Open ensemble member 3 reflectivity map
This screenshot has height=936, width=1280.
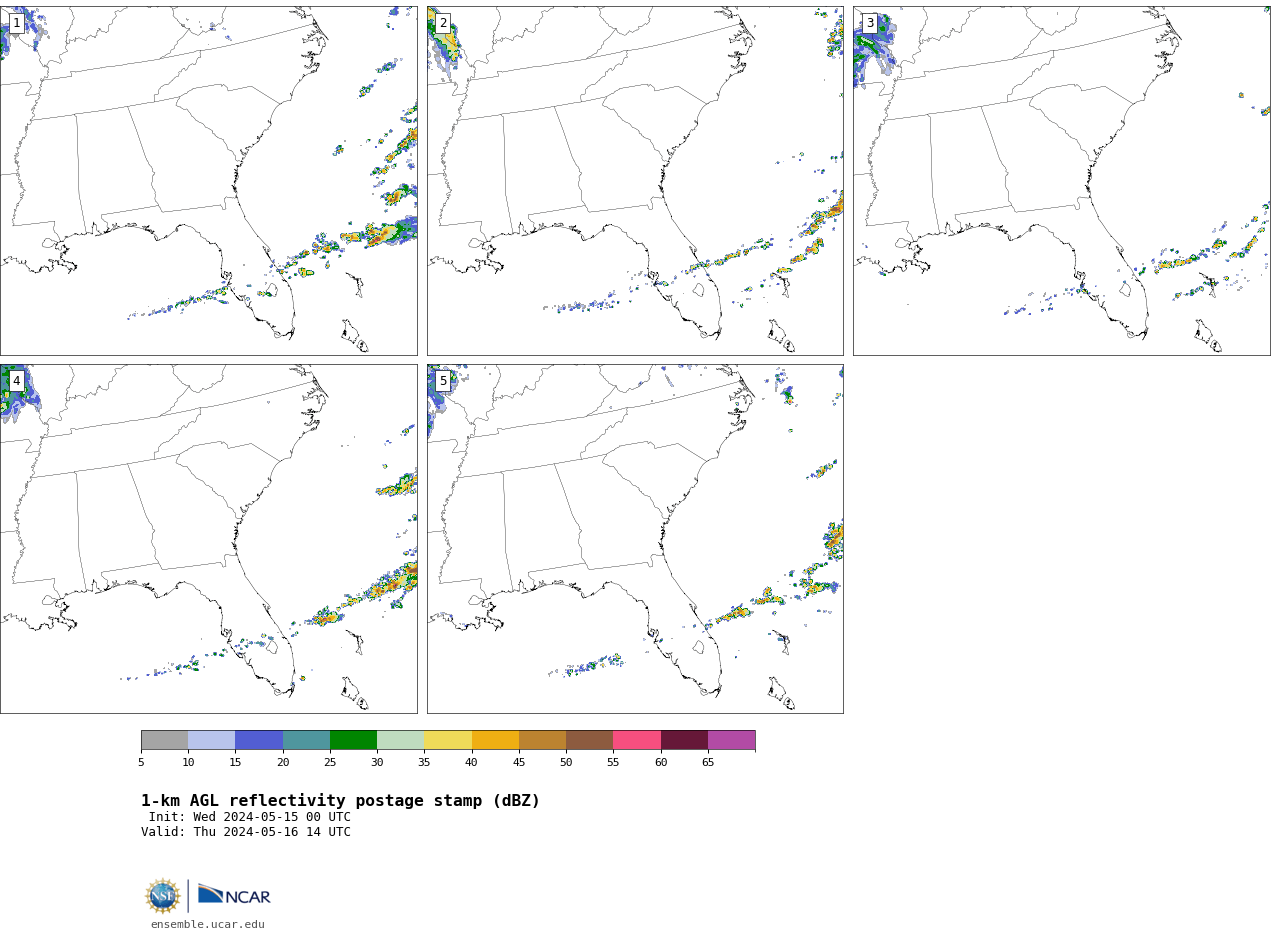point(1062,181)
